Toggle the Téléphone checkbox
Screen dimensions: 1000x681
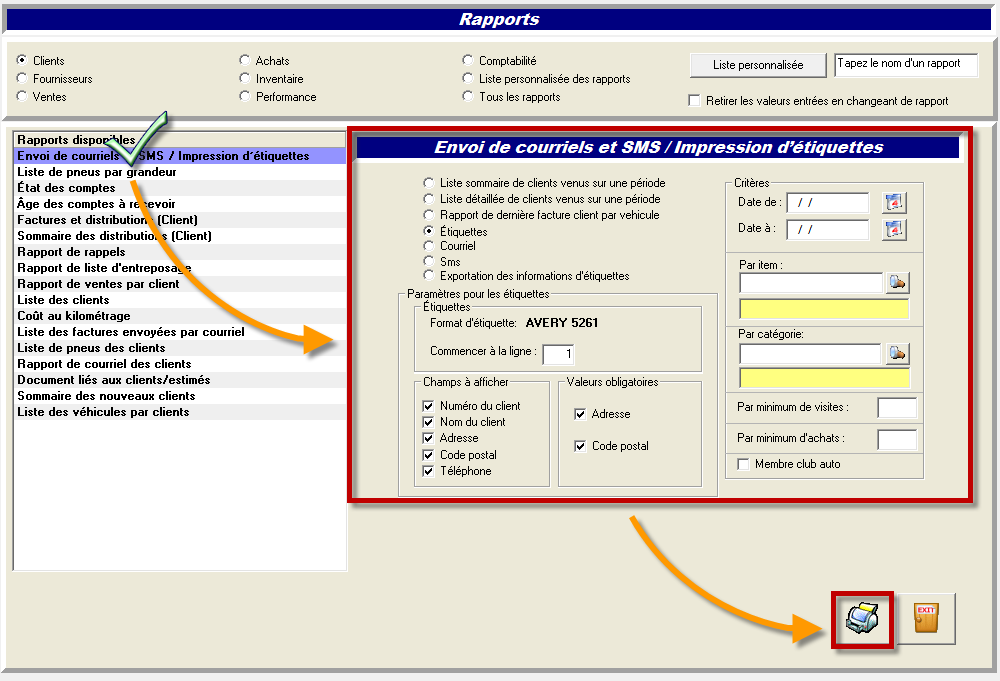click(x=428, y=471)
